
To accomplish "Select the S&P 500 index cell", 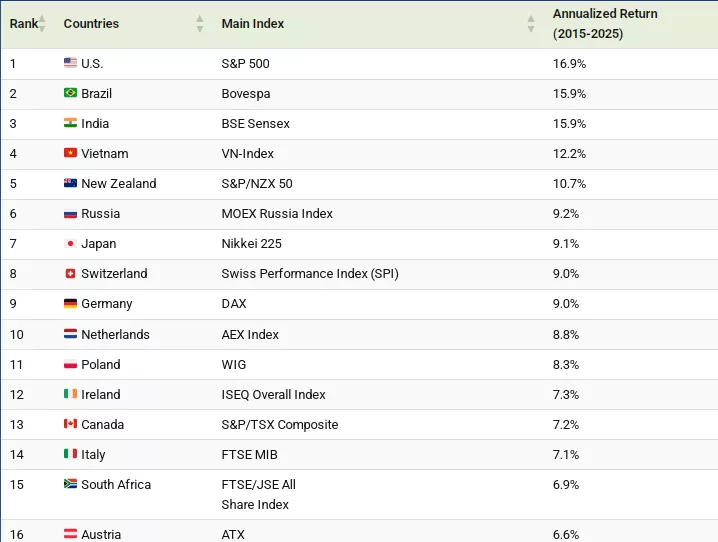I will [245, 63].
